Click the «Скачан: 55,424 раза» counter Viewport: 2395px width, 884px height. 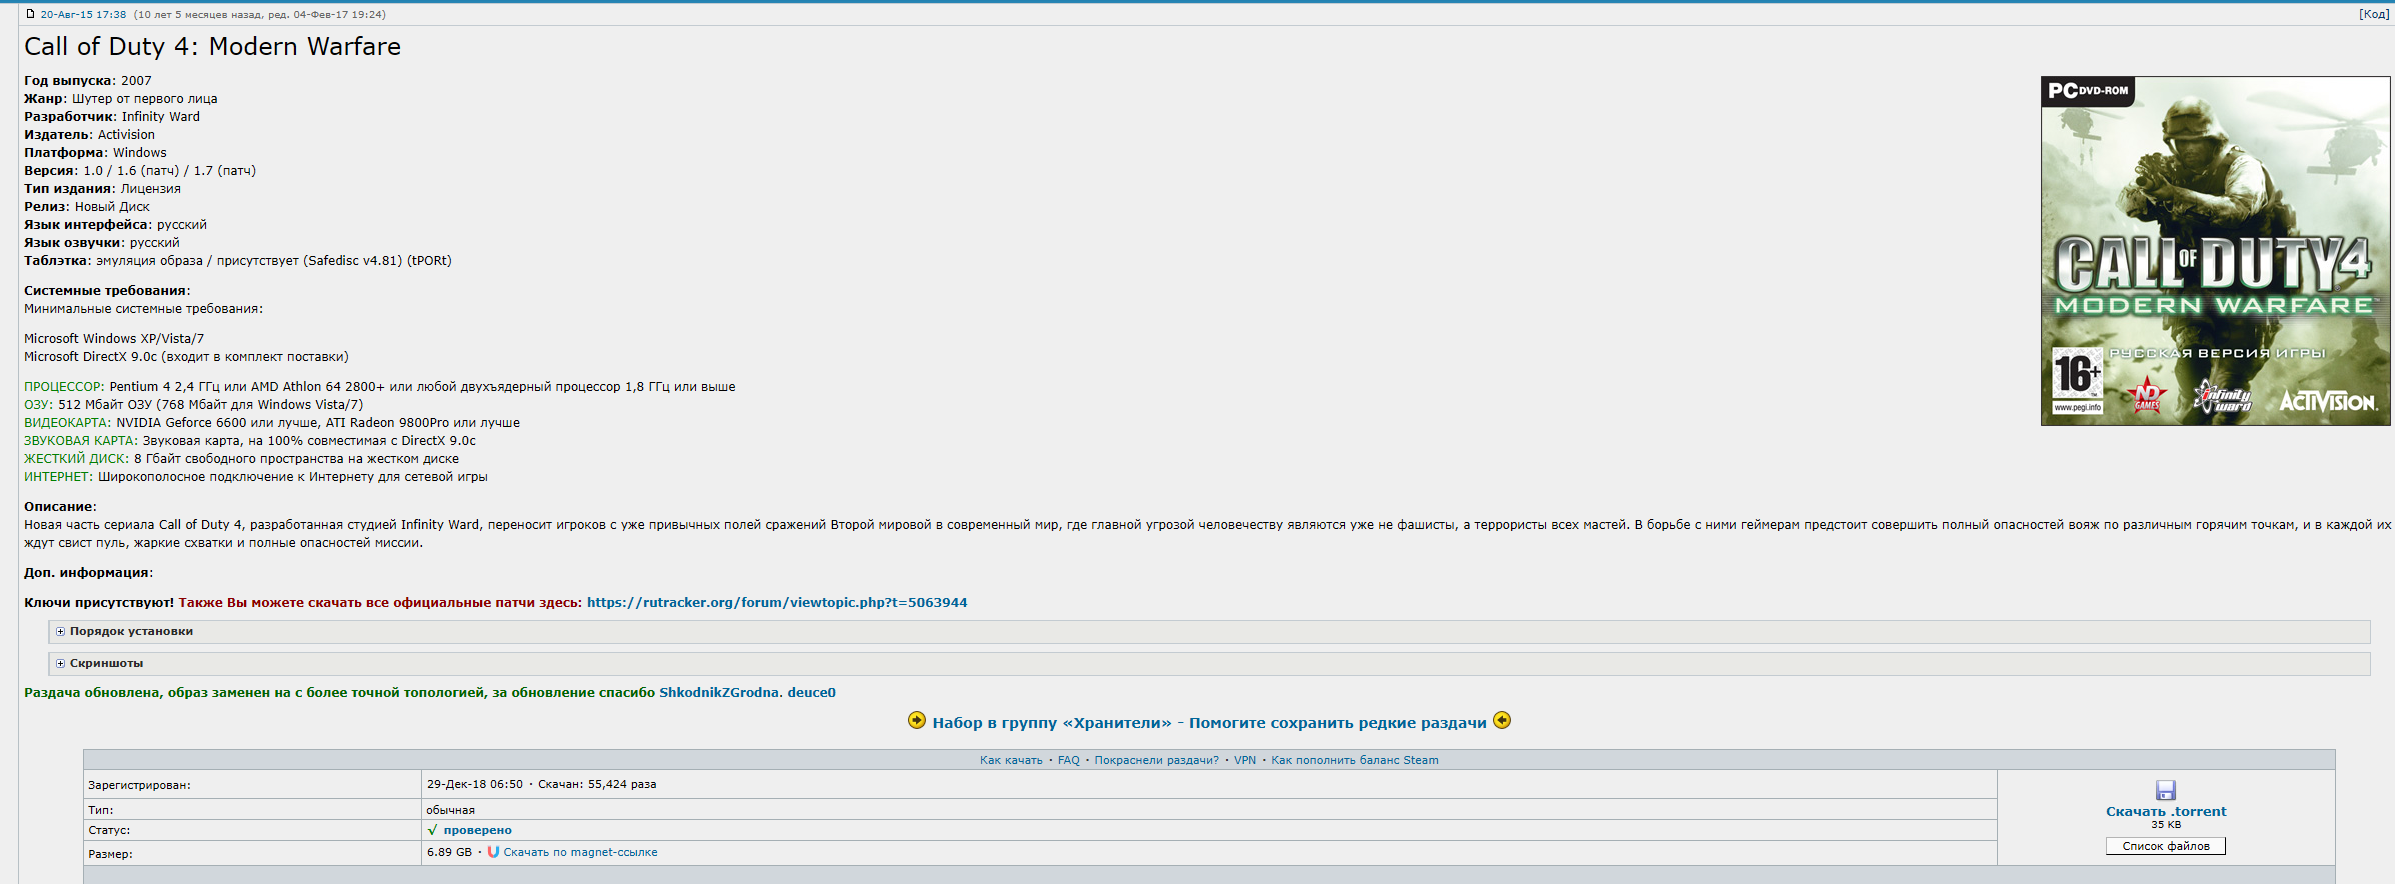(597, 785)
